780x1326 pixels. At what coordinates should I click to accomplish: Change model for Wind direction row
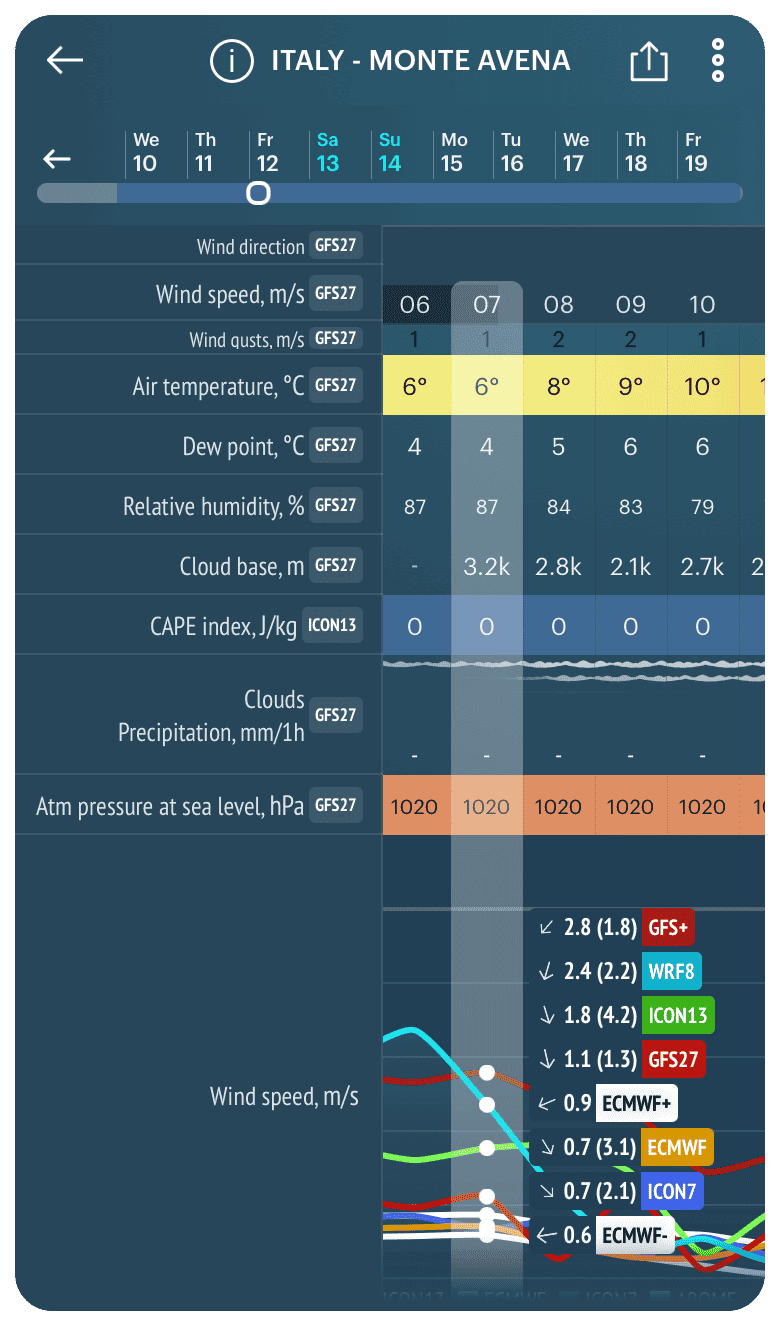(x=336, y=246)
